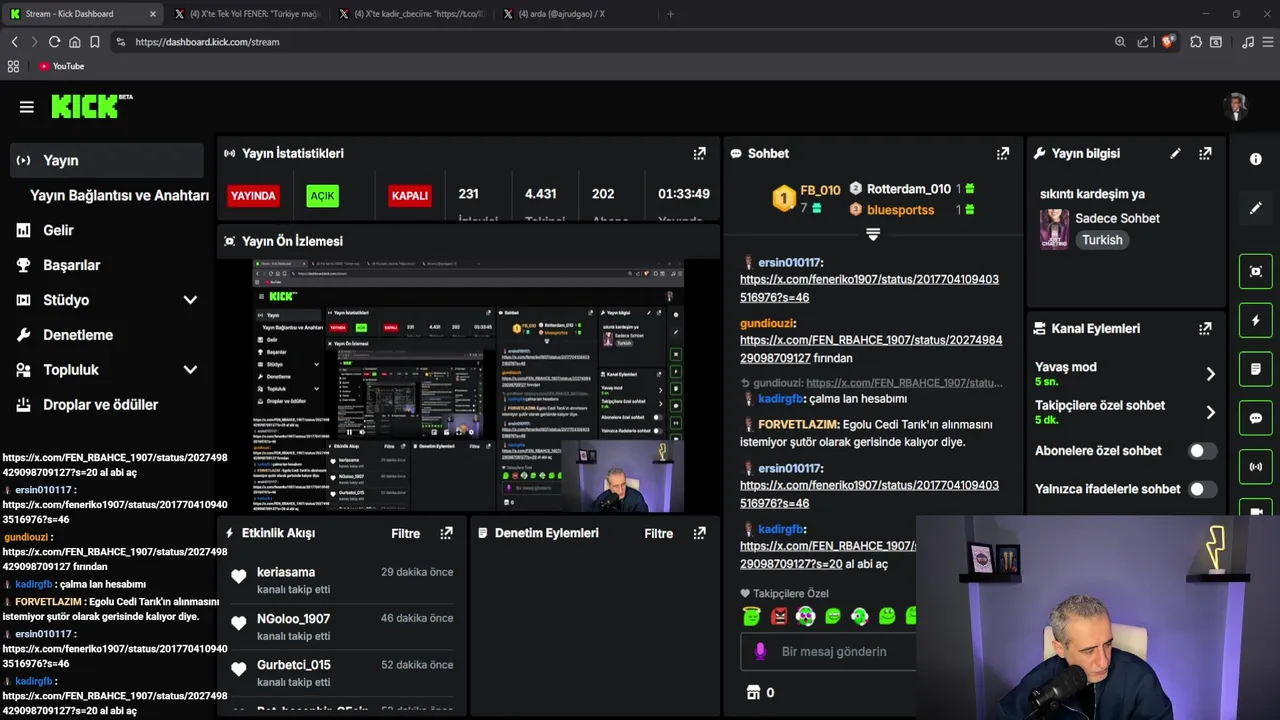
Task: Pop out the Denetim Eylemleri panel
Action: coord(700,533)
